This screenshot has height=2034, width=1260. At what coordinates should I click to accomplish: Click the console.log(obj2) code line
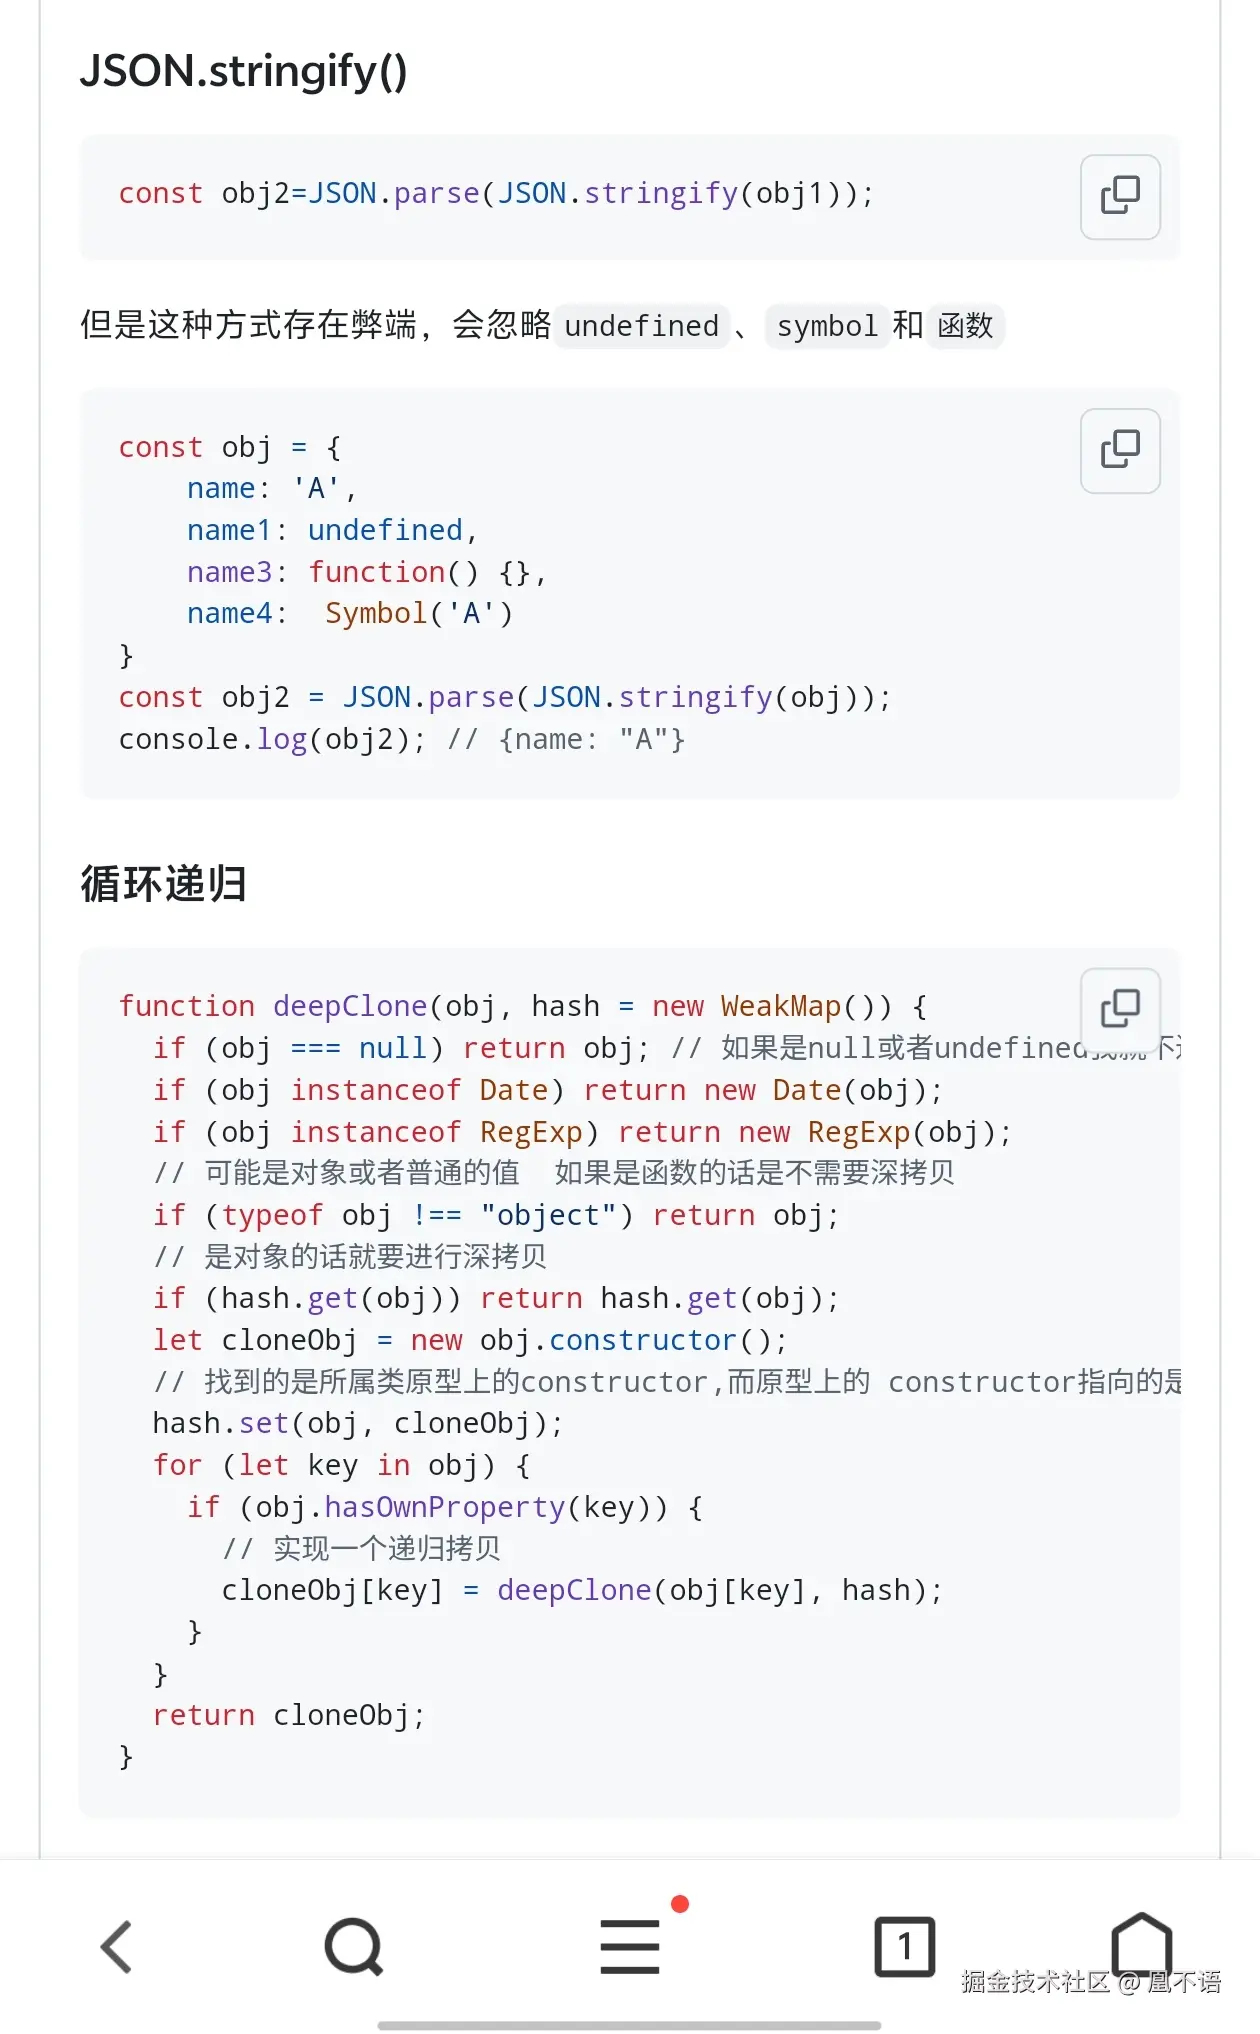pos(402,740)
